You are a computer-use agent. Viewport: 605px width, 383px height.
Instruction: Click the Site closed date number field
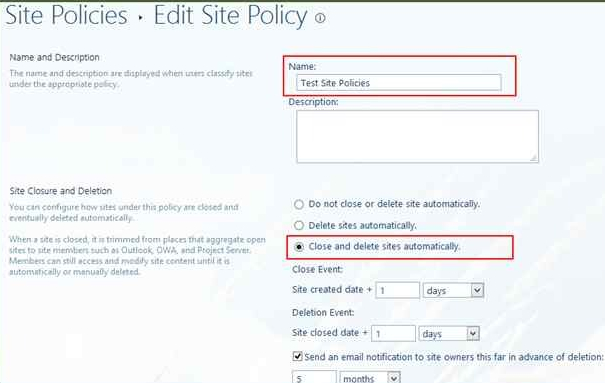(x=393, y=333)
